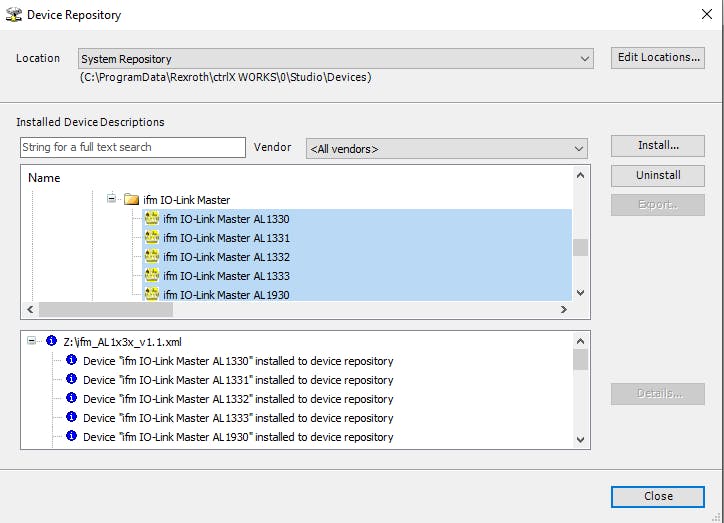Collapse the ifm IO-Link Master tree node

pos(111,199)
